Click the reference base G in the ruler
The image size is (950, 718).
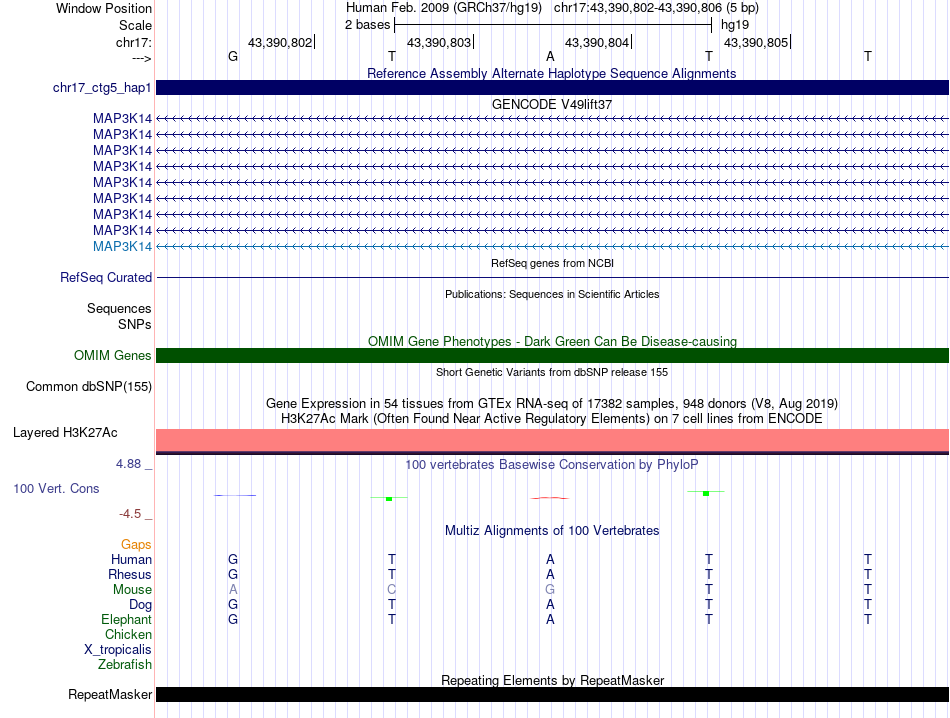pyautogui.click(x=233, y=56)
